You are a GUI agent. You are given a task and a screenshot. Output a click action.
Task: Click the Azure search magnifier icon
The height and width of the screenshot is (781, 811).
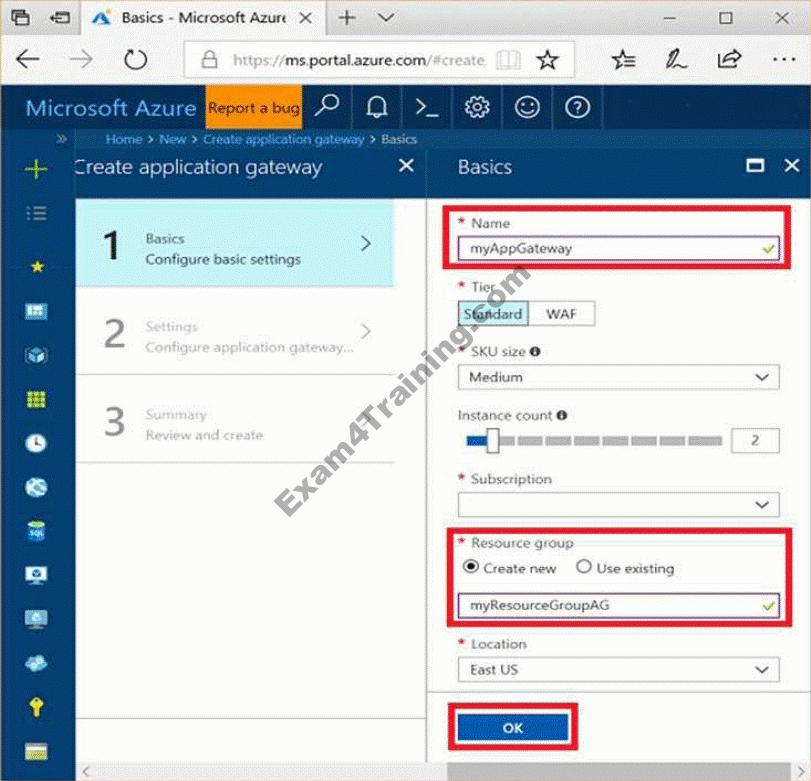[x=327, y=107]
